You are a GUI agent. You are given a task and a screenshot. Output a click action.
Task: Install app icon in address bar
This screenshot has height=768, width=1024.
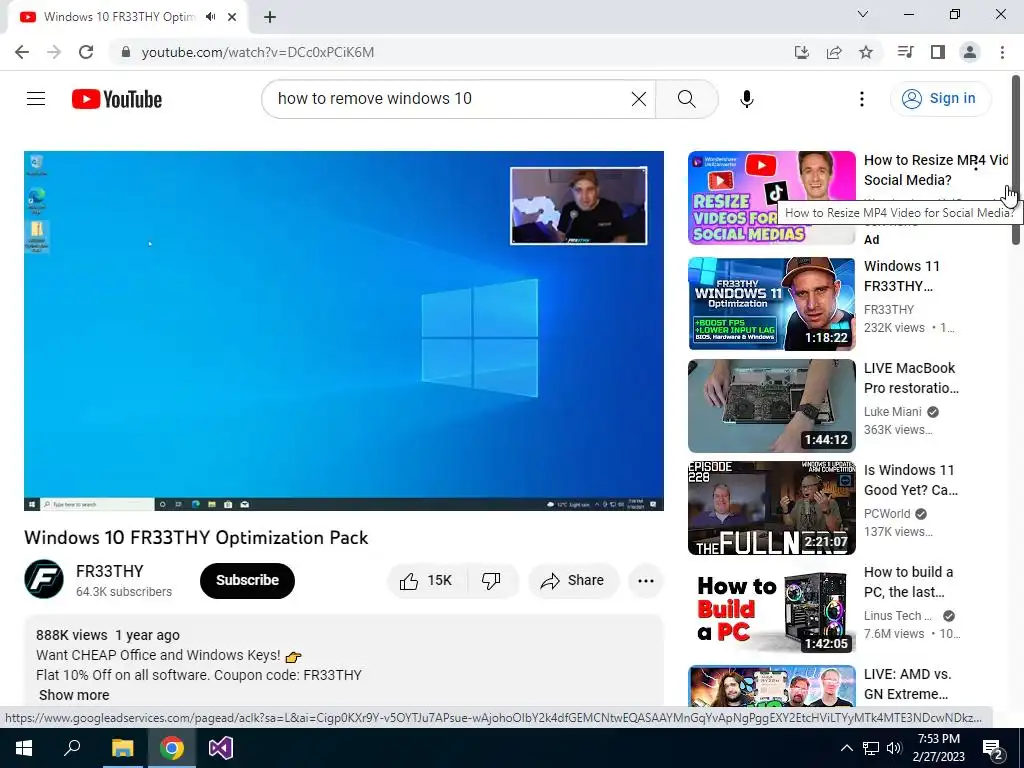coord(801,52)
